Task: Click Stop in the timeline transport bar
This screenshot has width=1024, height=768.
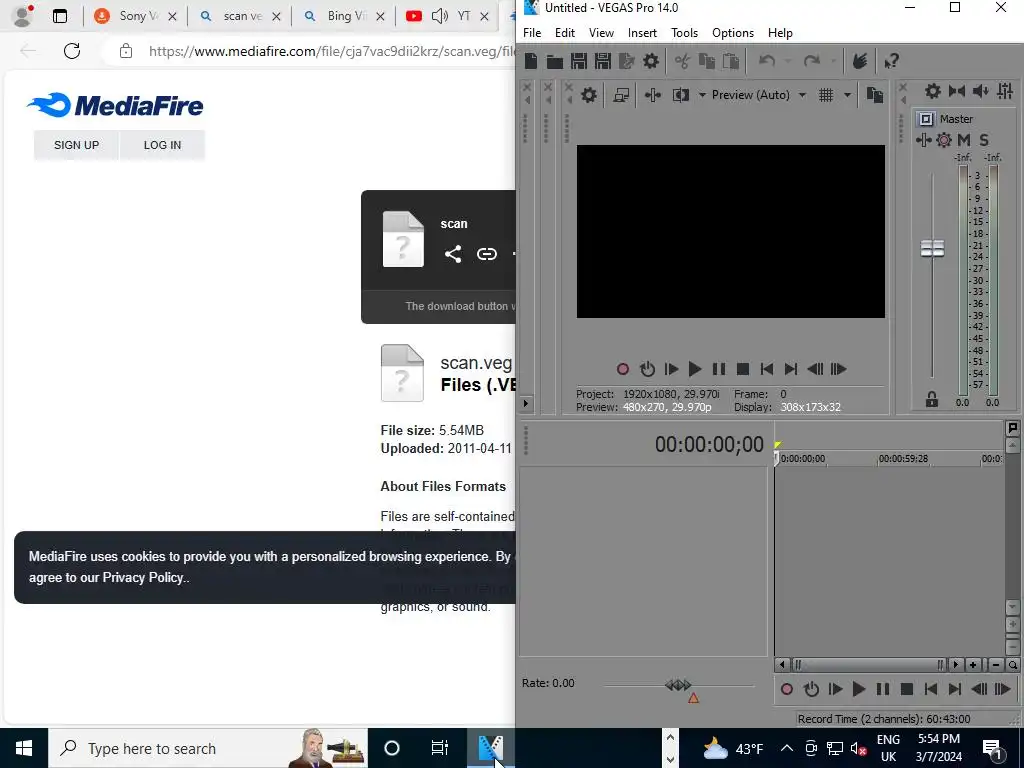Action: [906, 690]
